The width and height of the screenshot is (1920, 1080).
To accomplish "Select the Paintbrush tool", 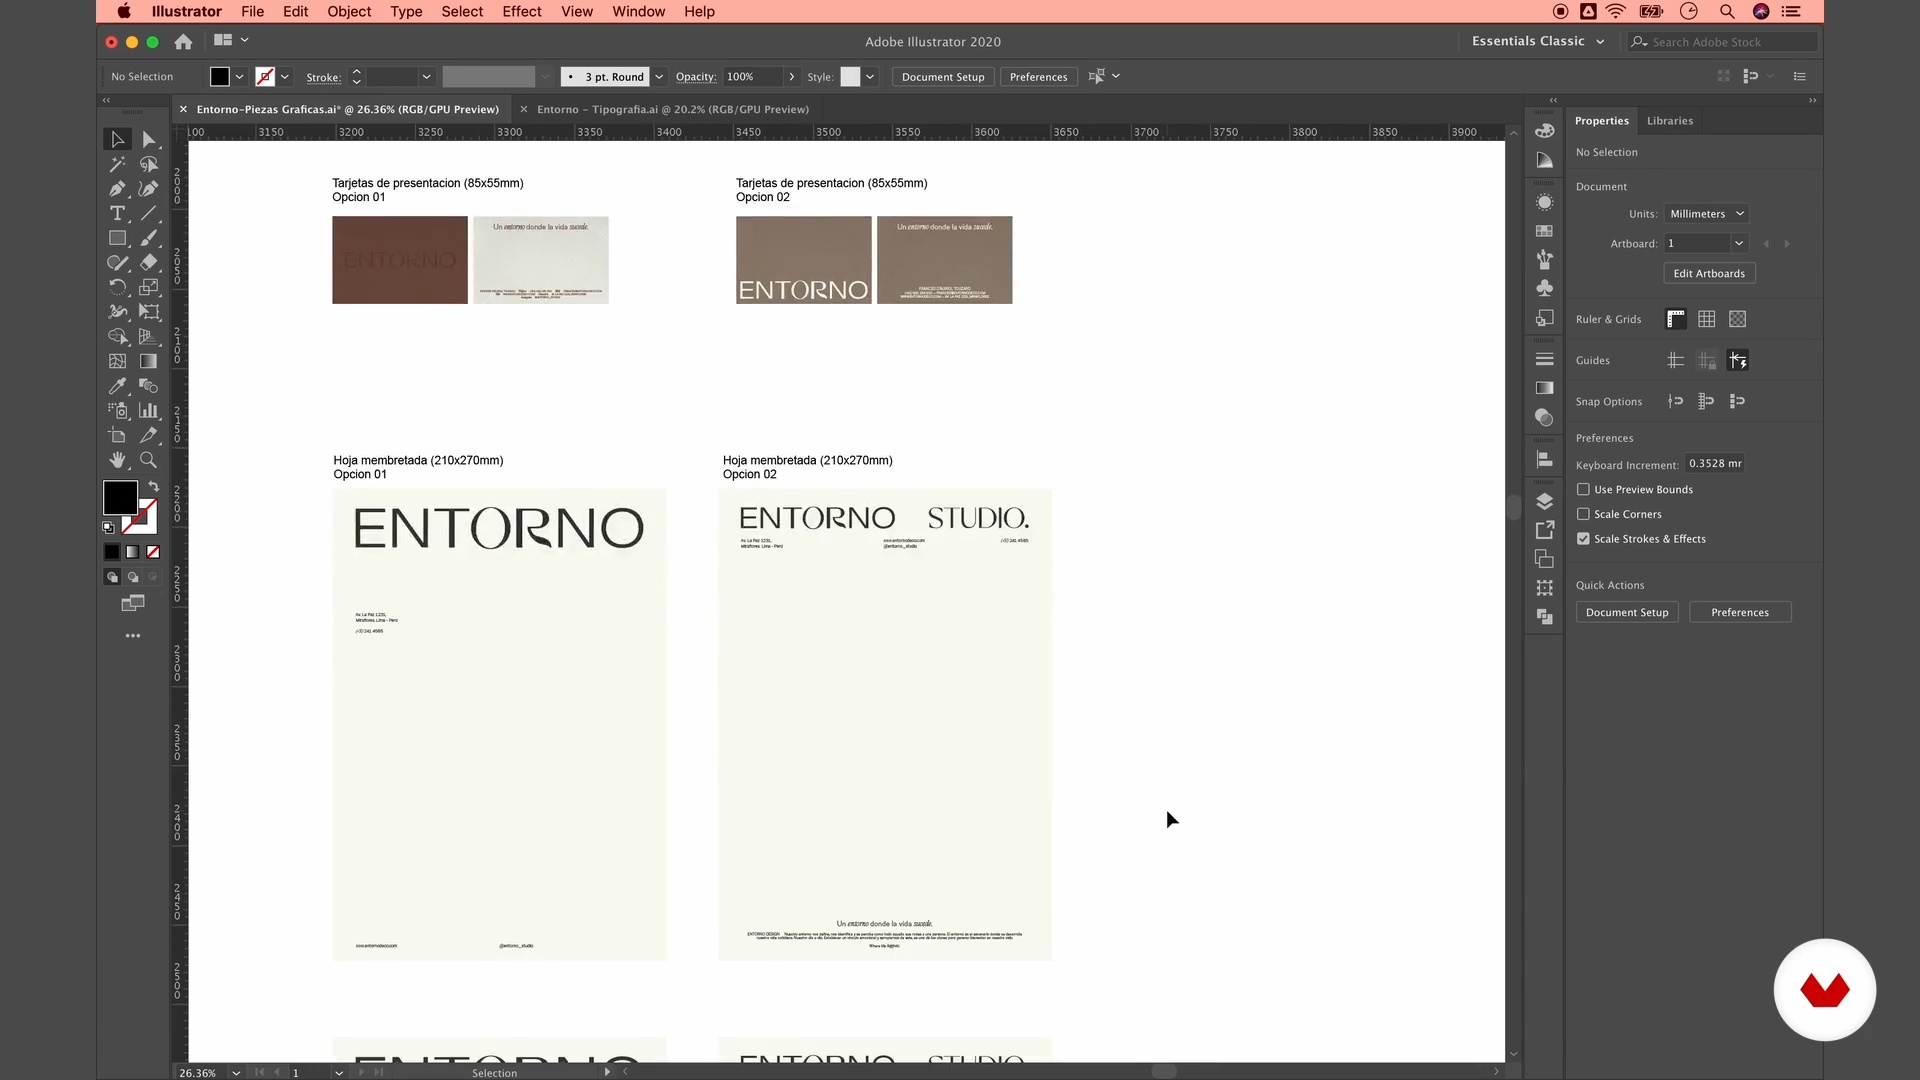I will click(149, 238).
